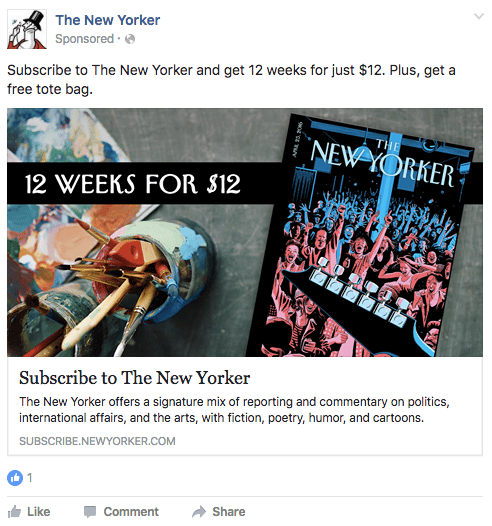View the reaction count of 1
Image resolution: width=492 pixels, height=526 pixels.
tap(30, 477)
